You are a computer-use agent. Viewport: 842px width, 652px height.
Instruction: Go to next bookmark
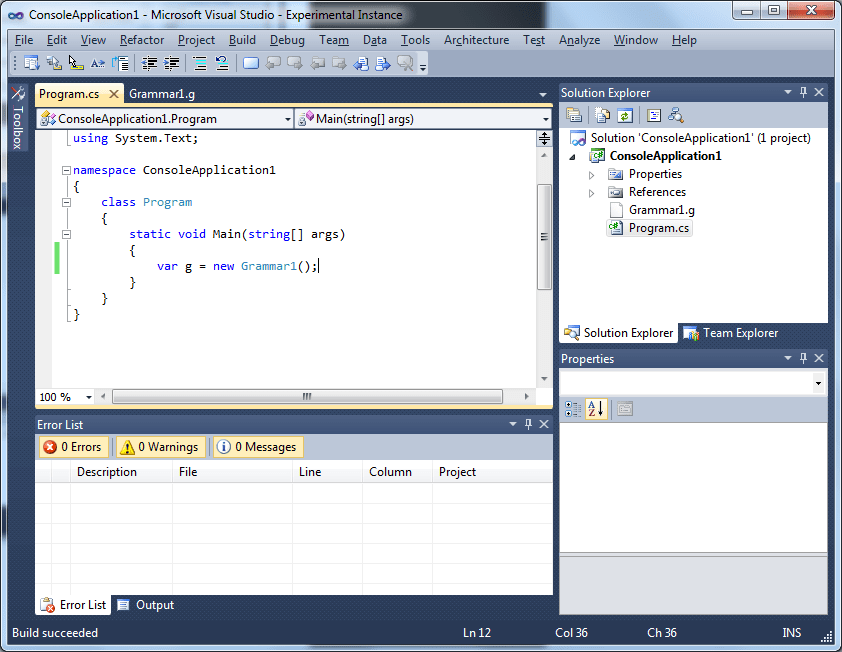point(295,63)
